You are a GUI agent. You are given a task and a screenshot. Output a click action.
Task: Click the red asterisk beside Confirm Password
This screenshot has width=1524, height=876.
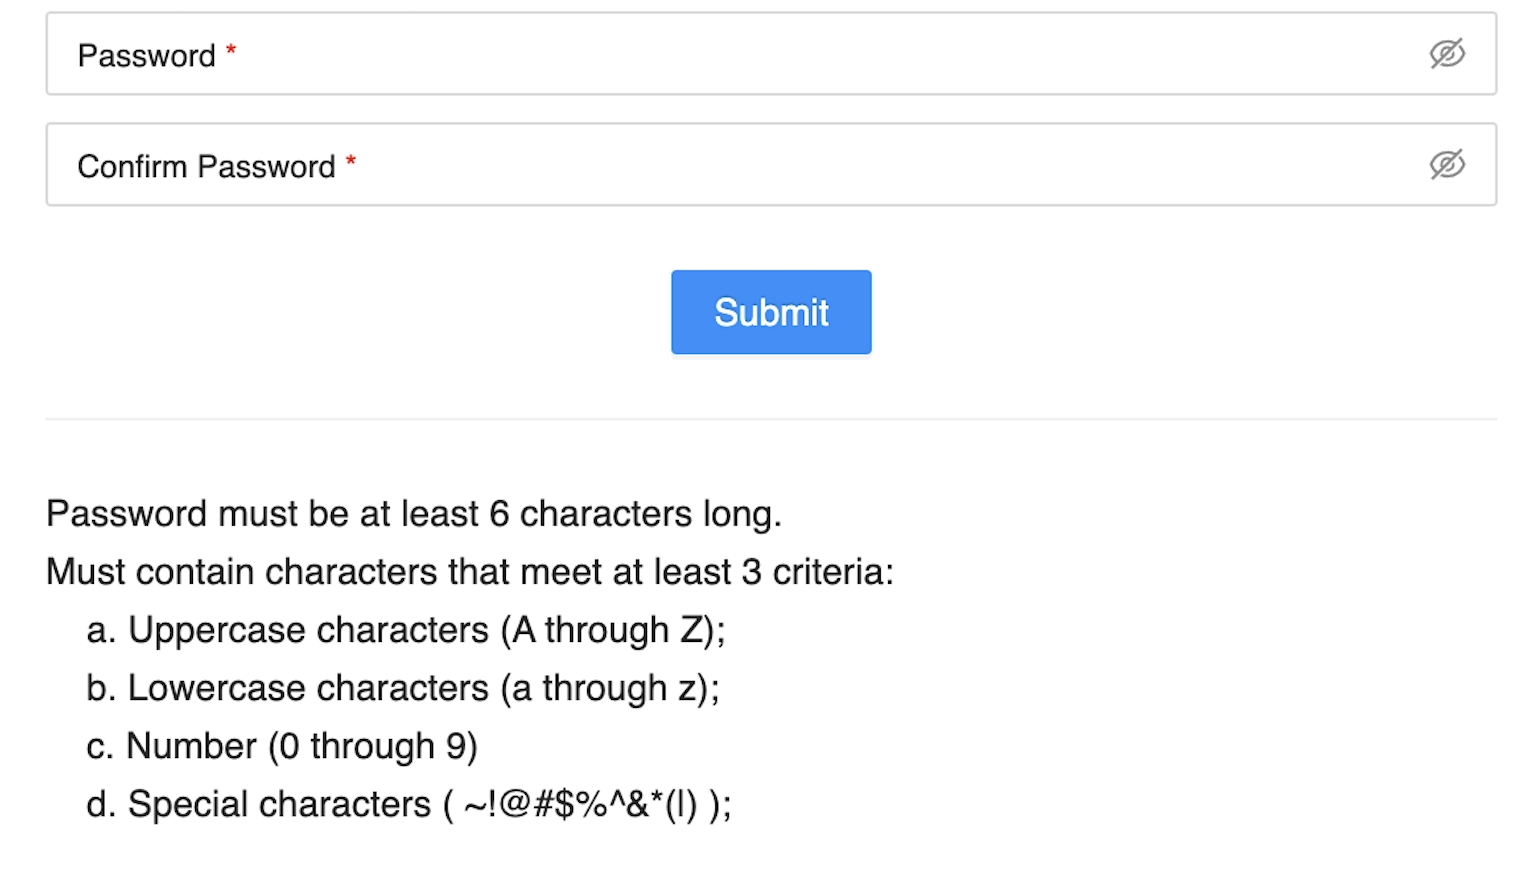tap(351, 160)
